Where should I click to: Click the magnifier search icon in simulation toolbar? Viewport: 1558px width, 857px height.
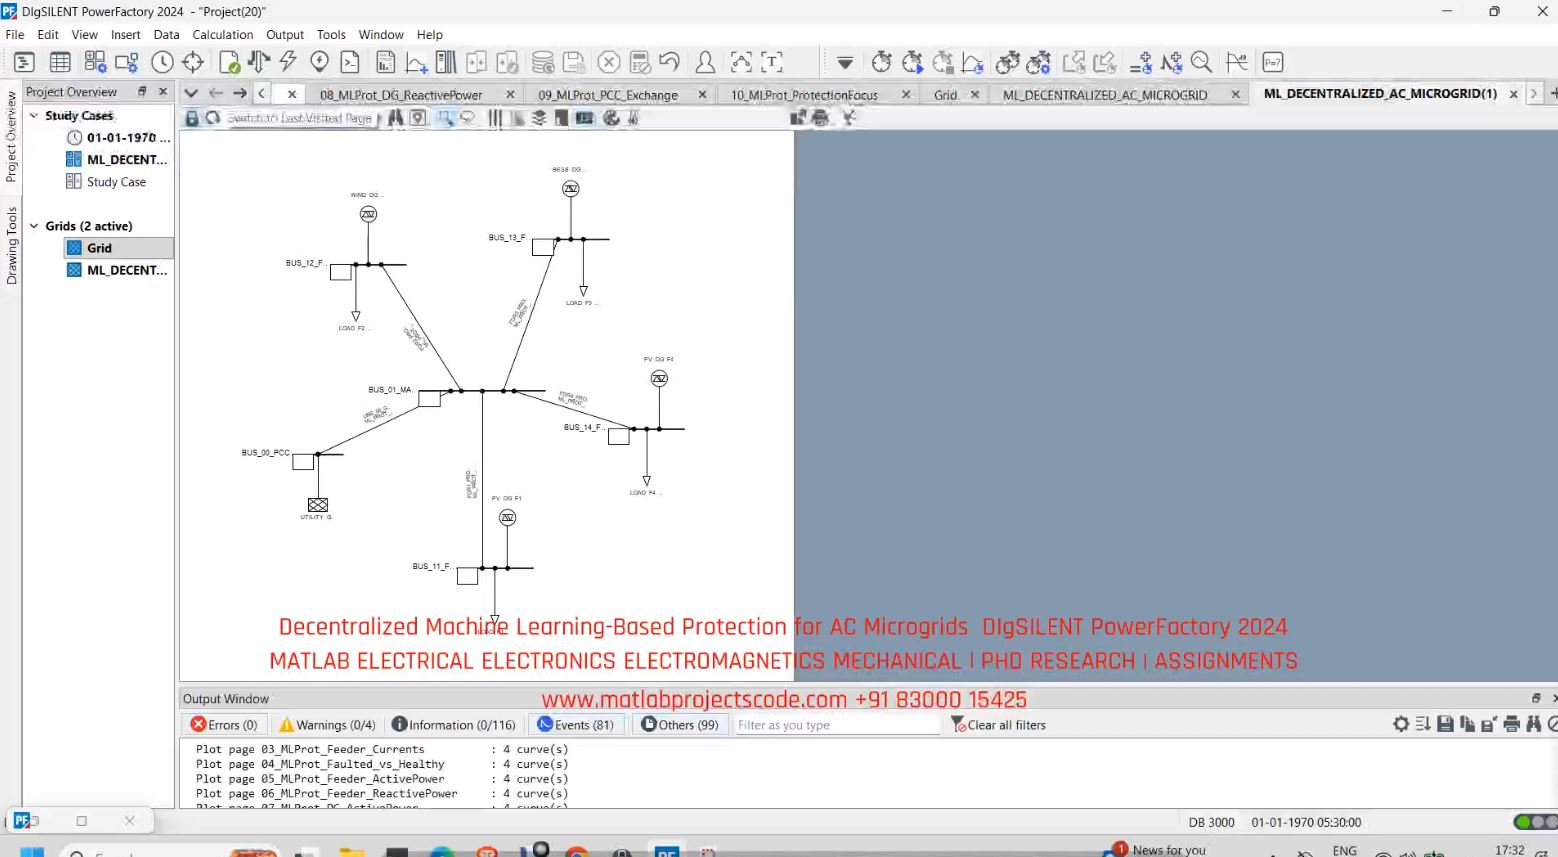coord(1201,62)
